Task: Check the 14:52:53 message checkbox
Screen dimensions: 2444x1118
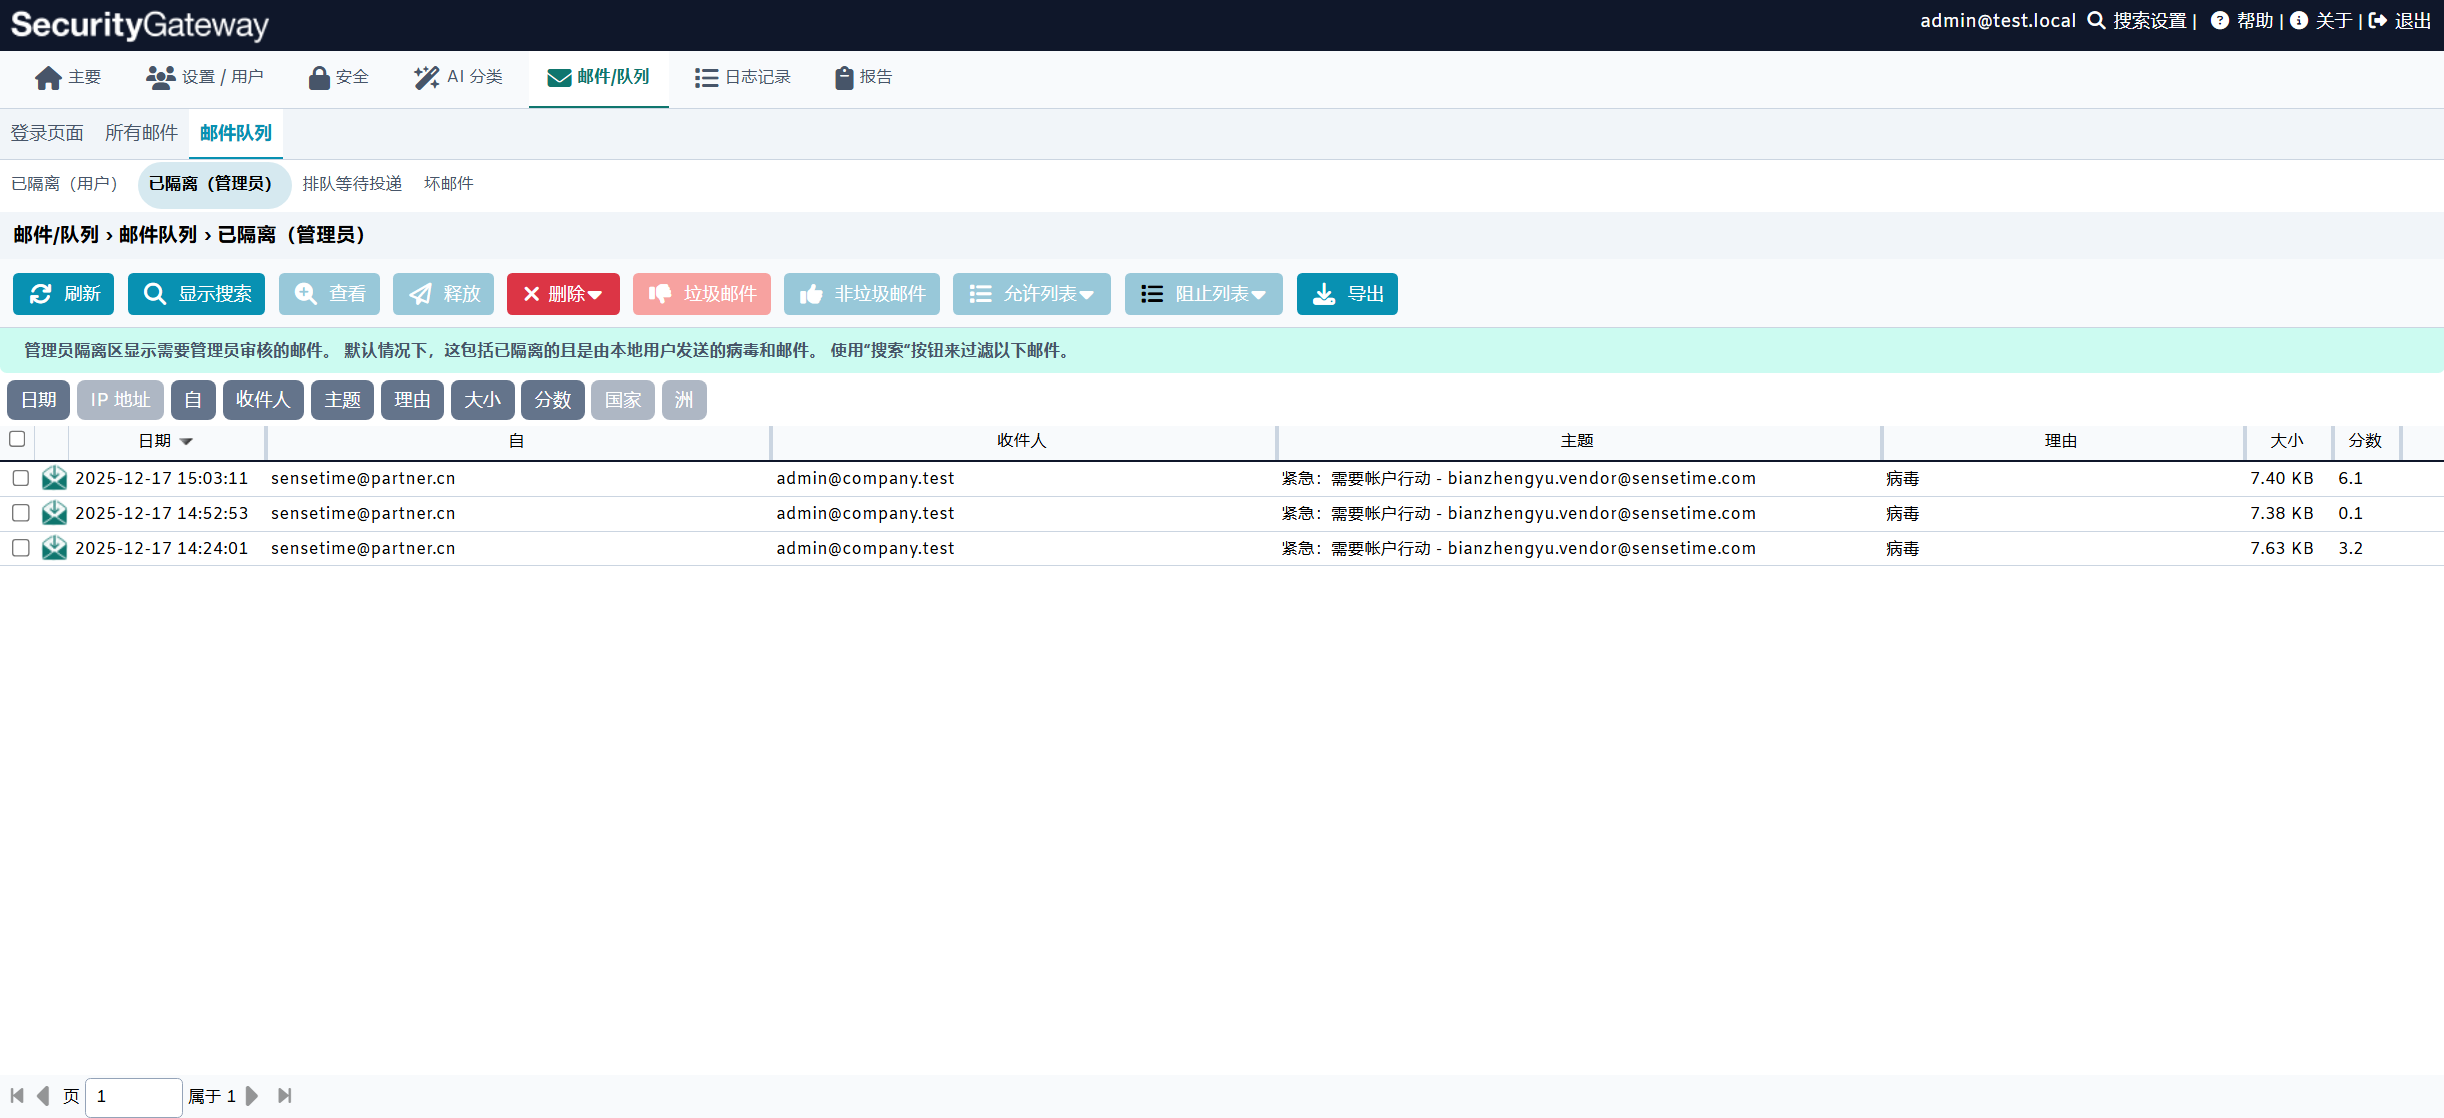Action: coord(20,513)
